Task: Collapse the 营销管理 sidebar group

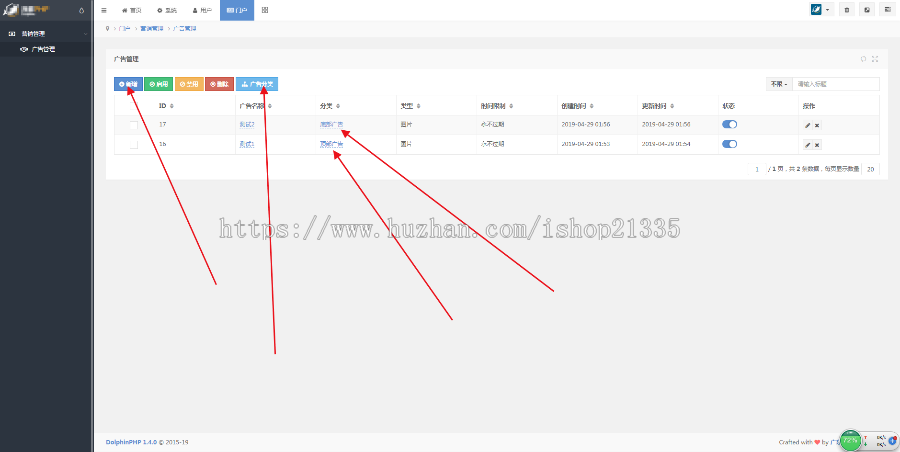Action: point(46,34)
